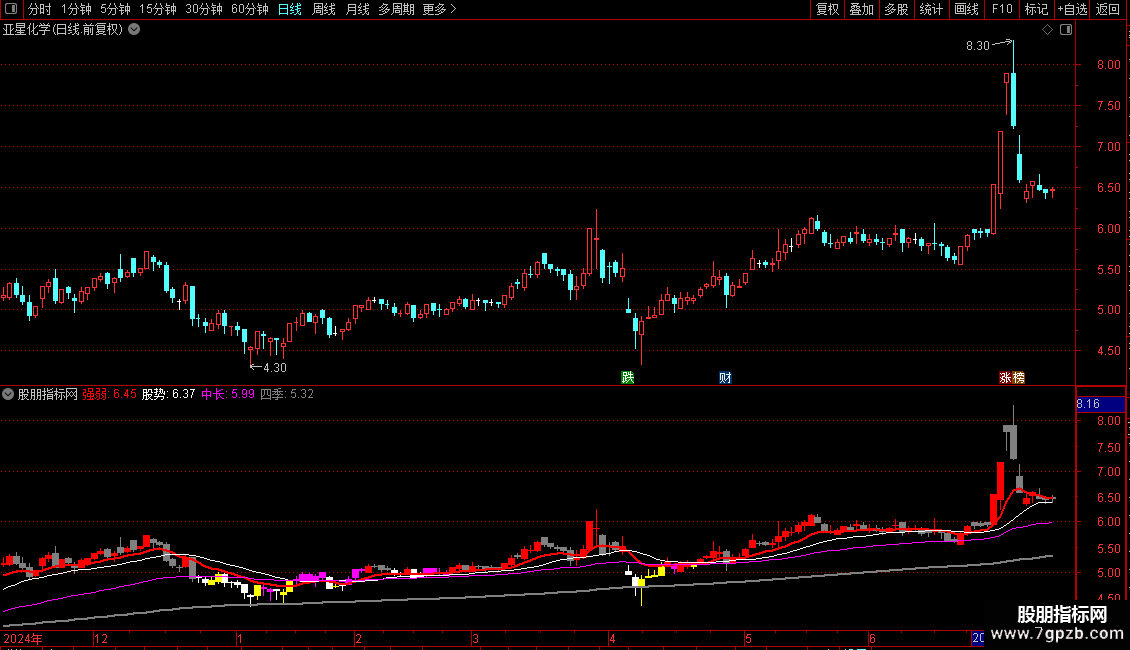Open the 统计 statistics tool
The image size is (1130, 650).
(930, 9)
